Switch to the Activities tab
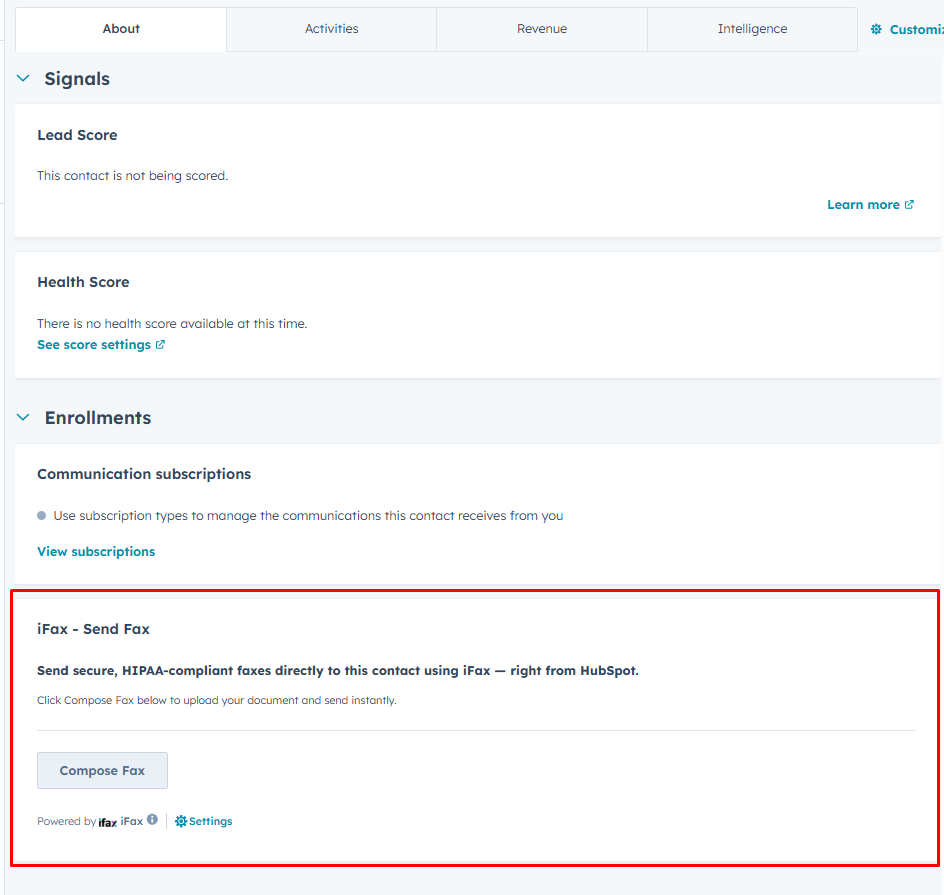Image resolution: width=944 pixels, height=895 pixels. [x=331, y=29]
